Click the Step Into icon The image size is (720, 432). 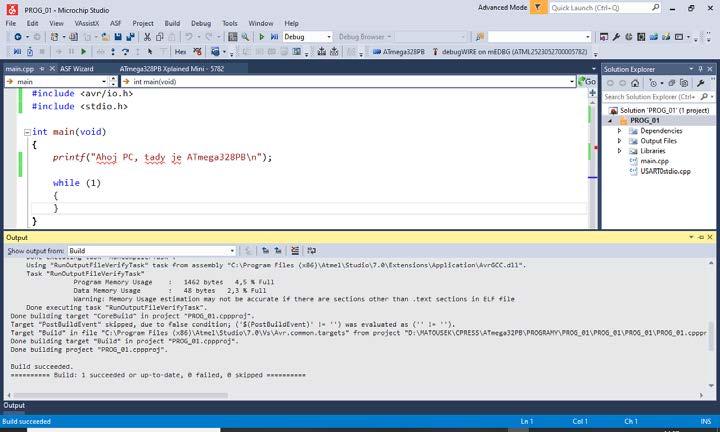[113, 52]
